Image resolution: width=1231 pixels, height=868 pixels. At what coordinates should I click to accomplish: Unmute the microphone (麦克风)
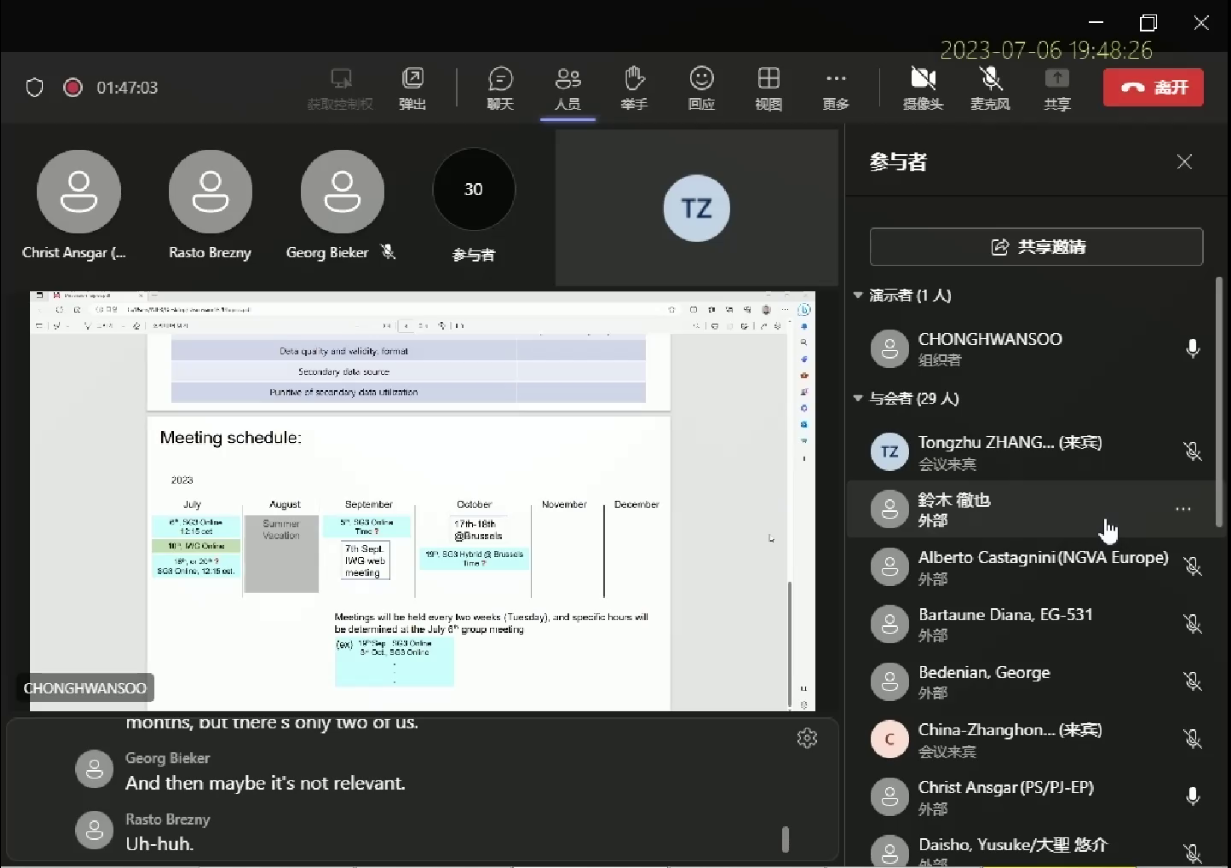point(990,88)
